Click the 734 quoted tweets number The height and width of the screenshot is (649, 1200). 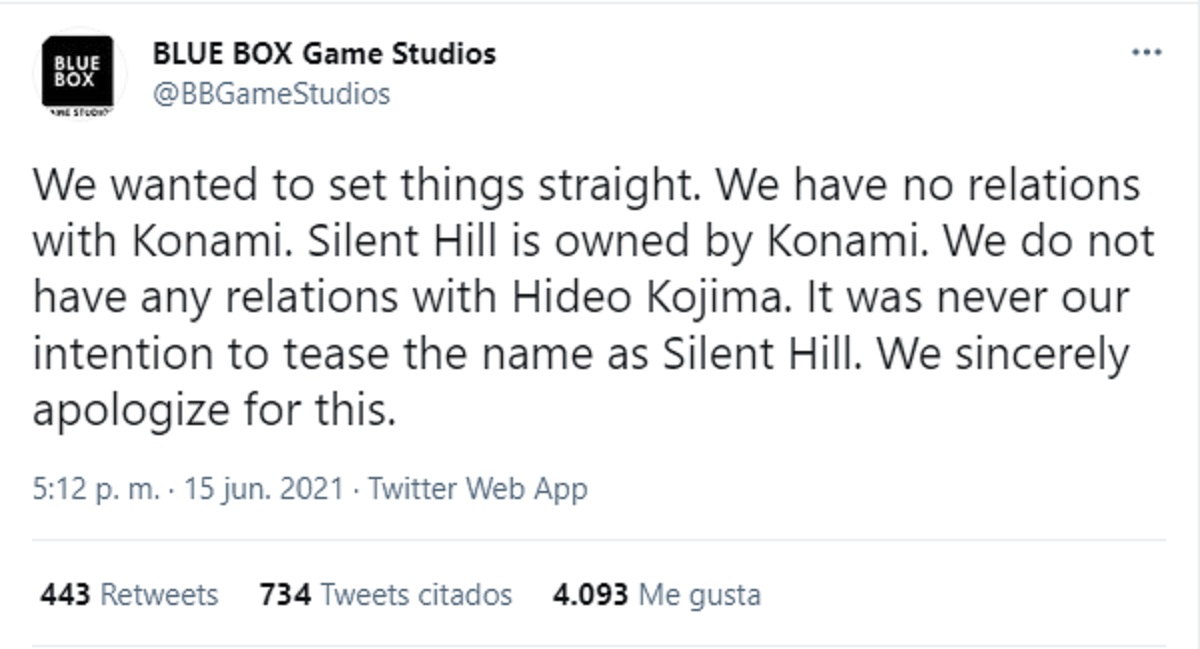(x=285, y=595)
